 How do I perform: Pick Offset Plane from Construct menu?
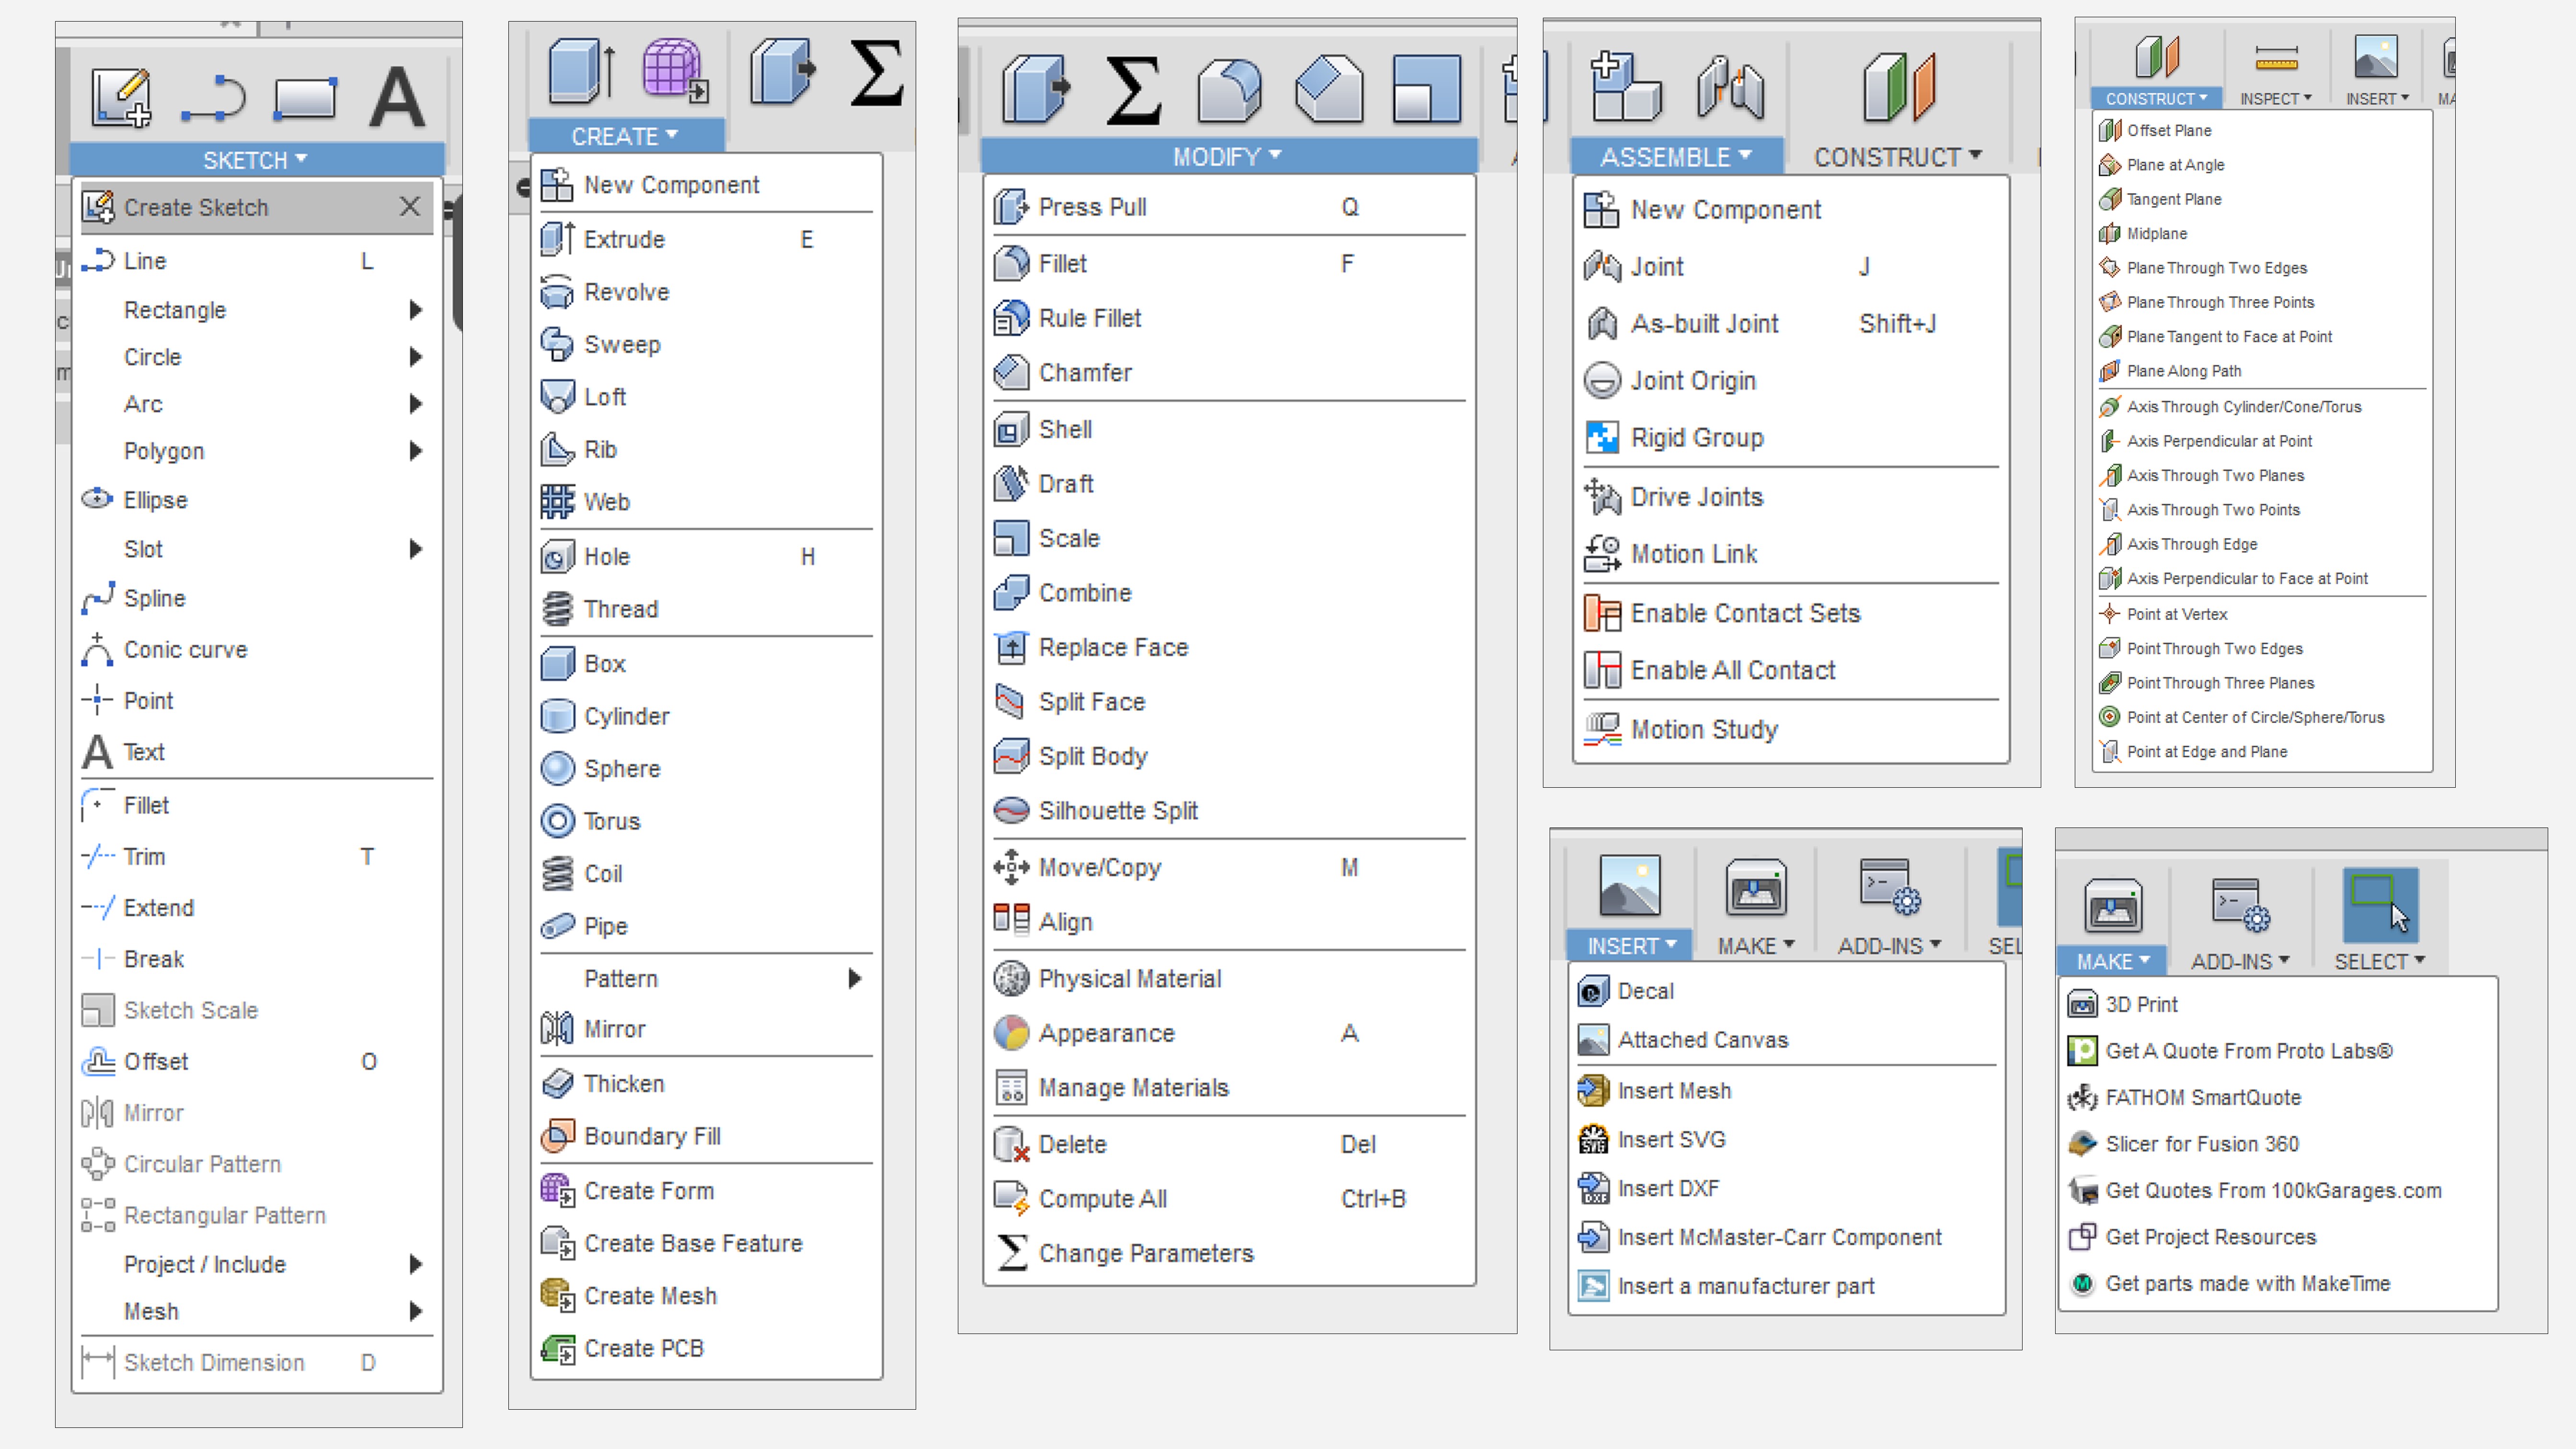[2168, 130]
